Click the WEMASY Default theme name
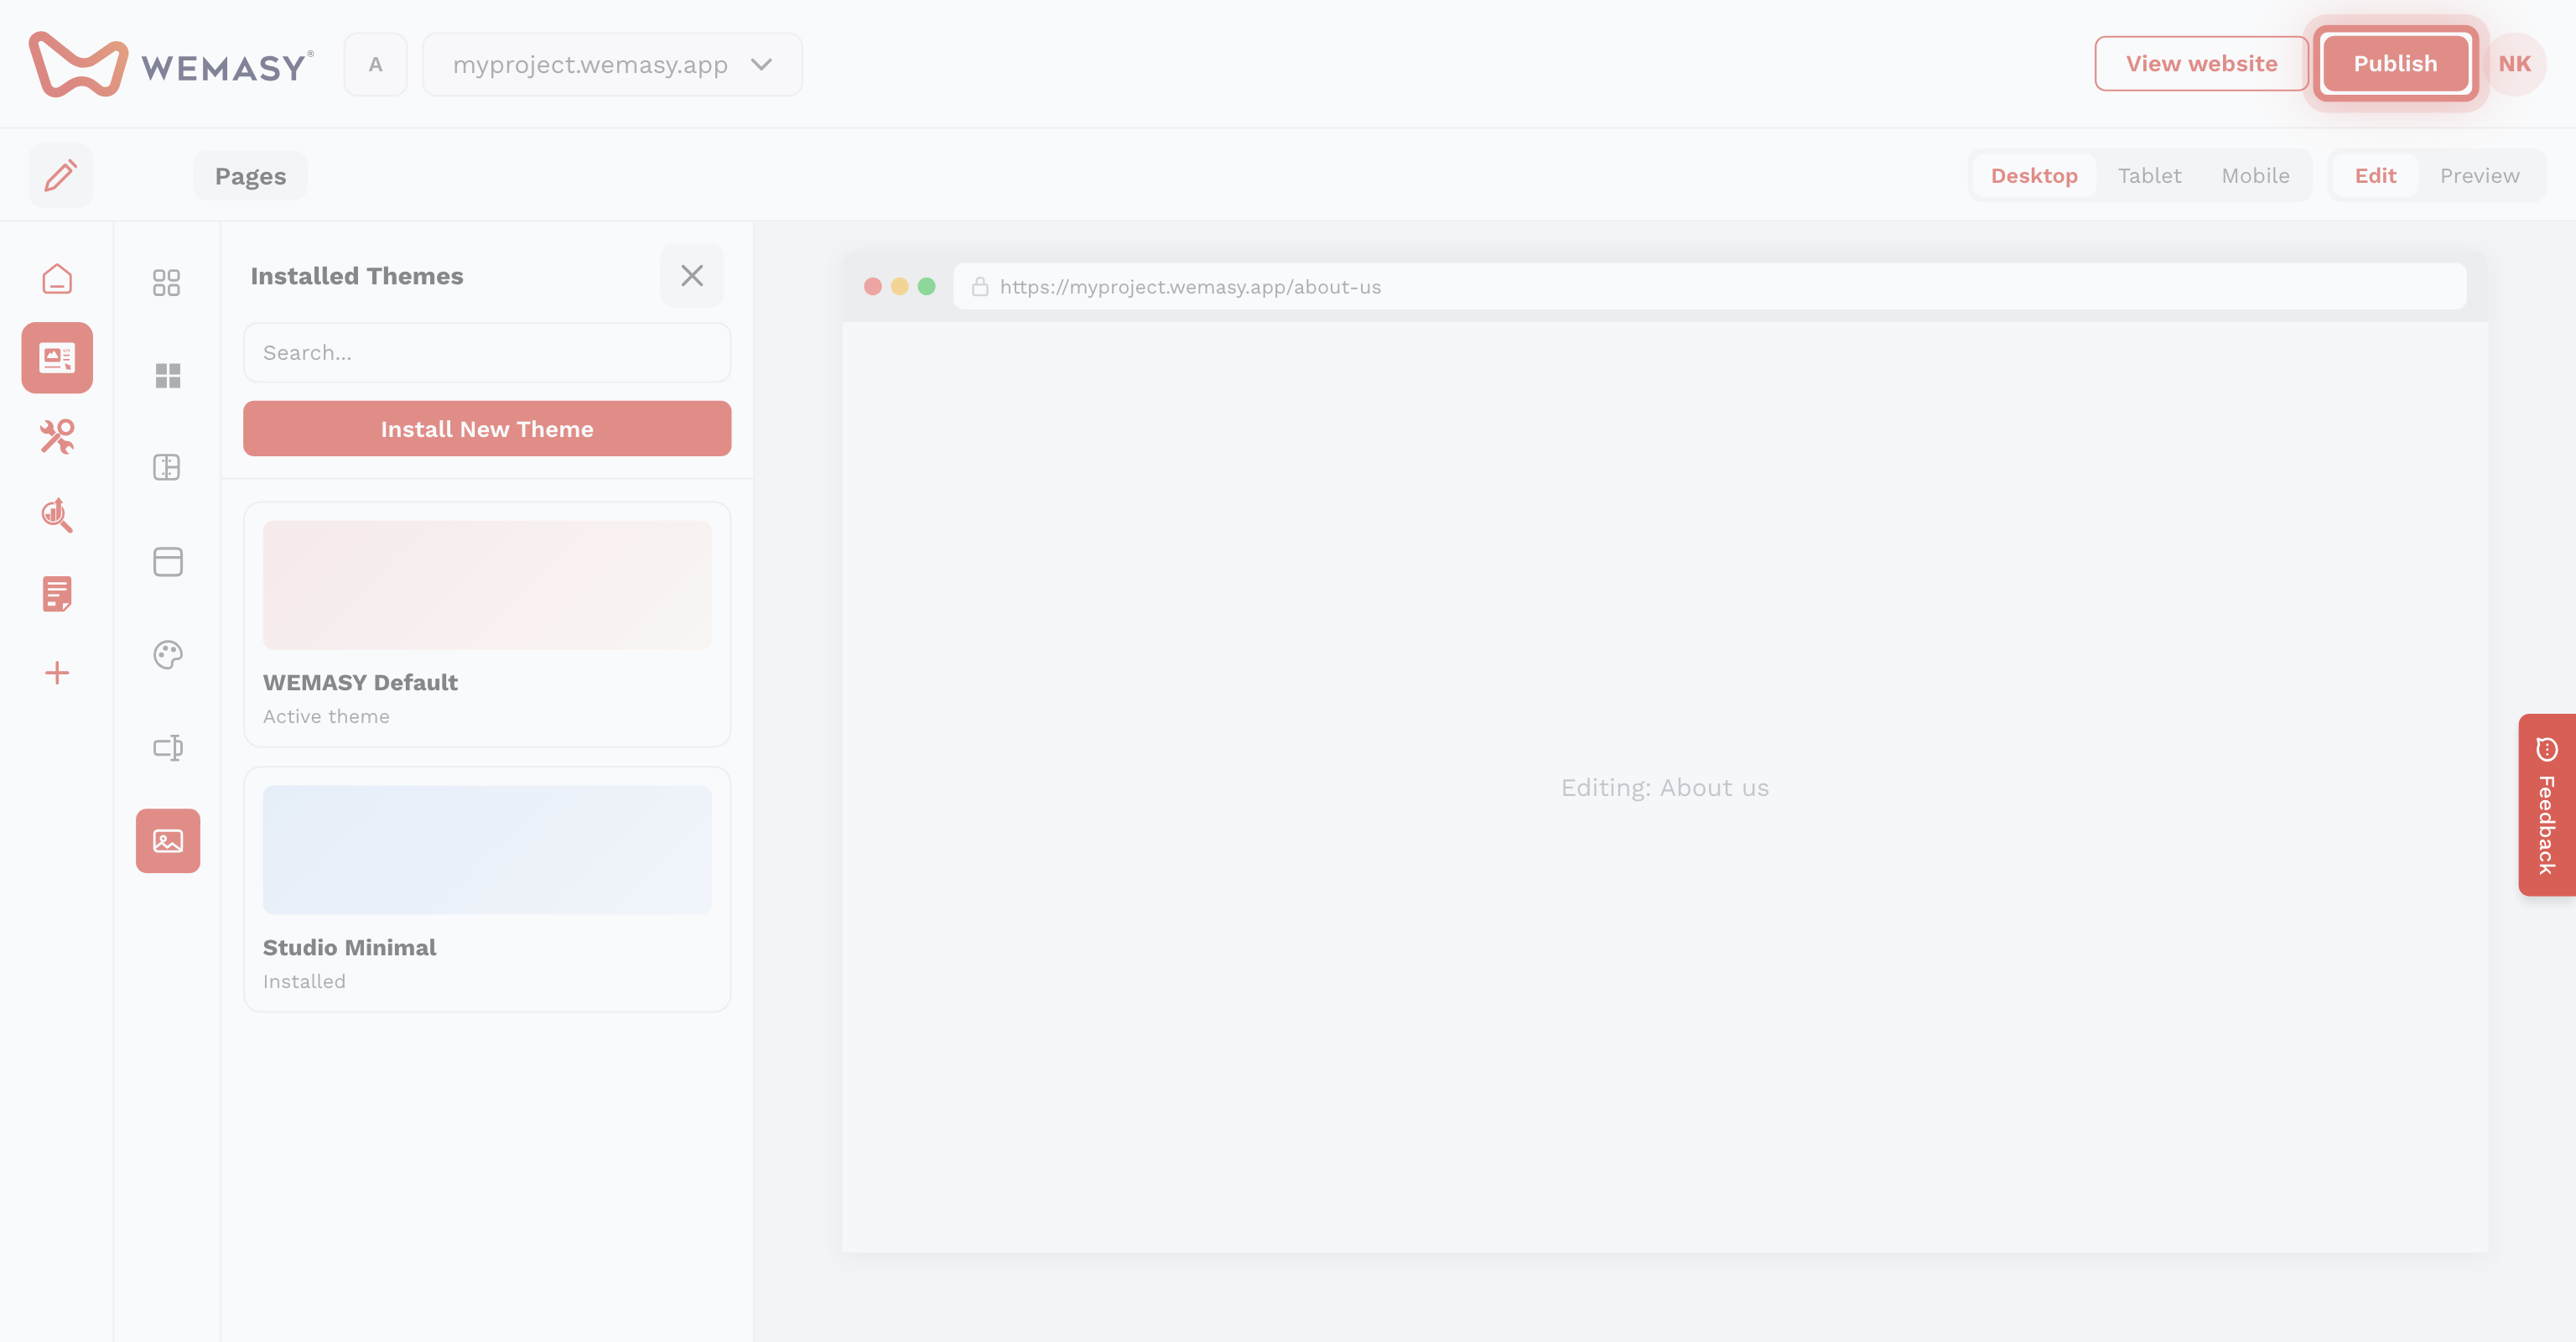 360,682
